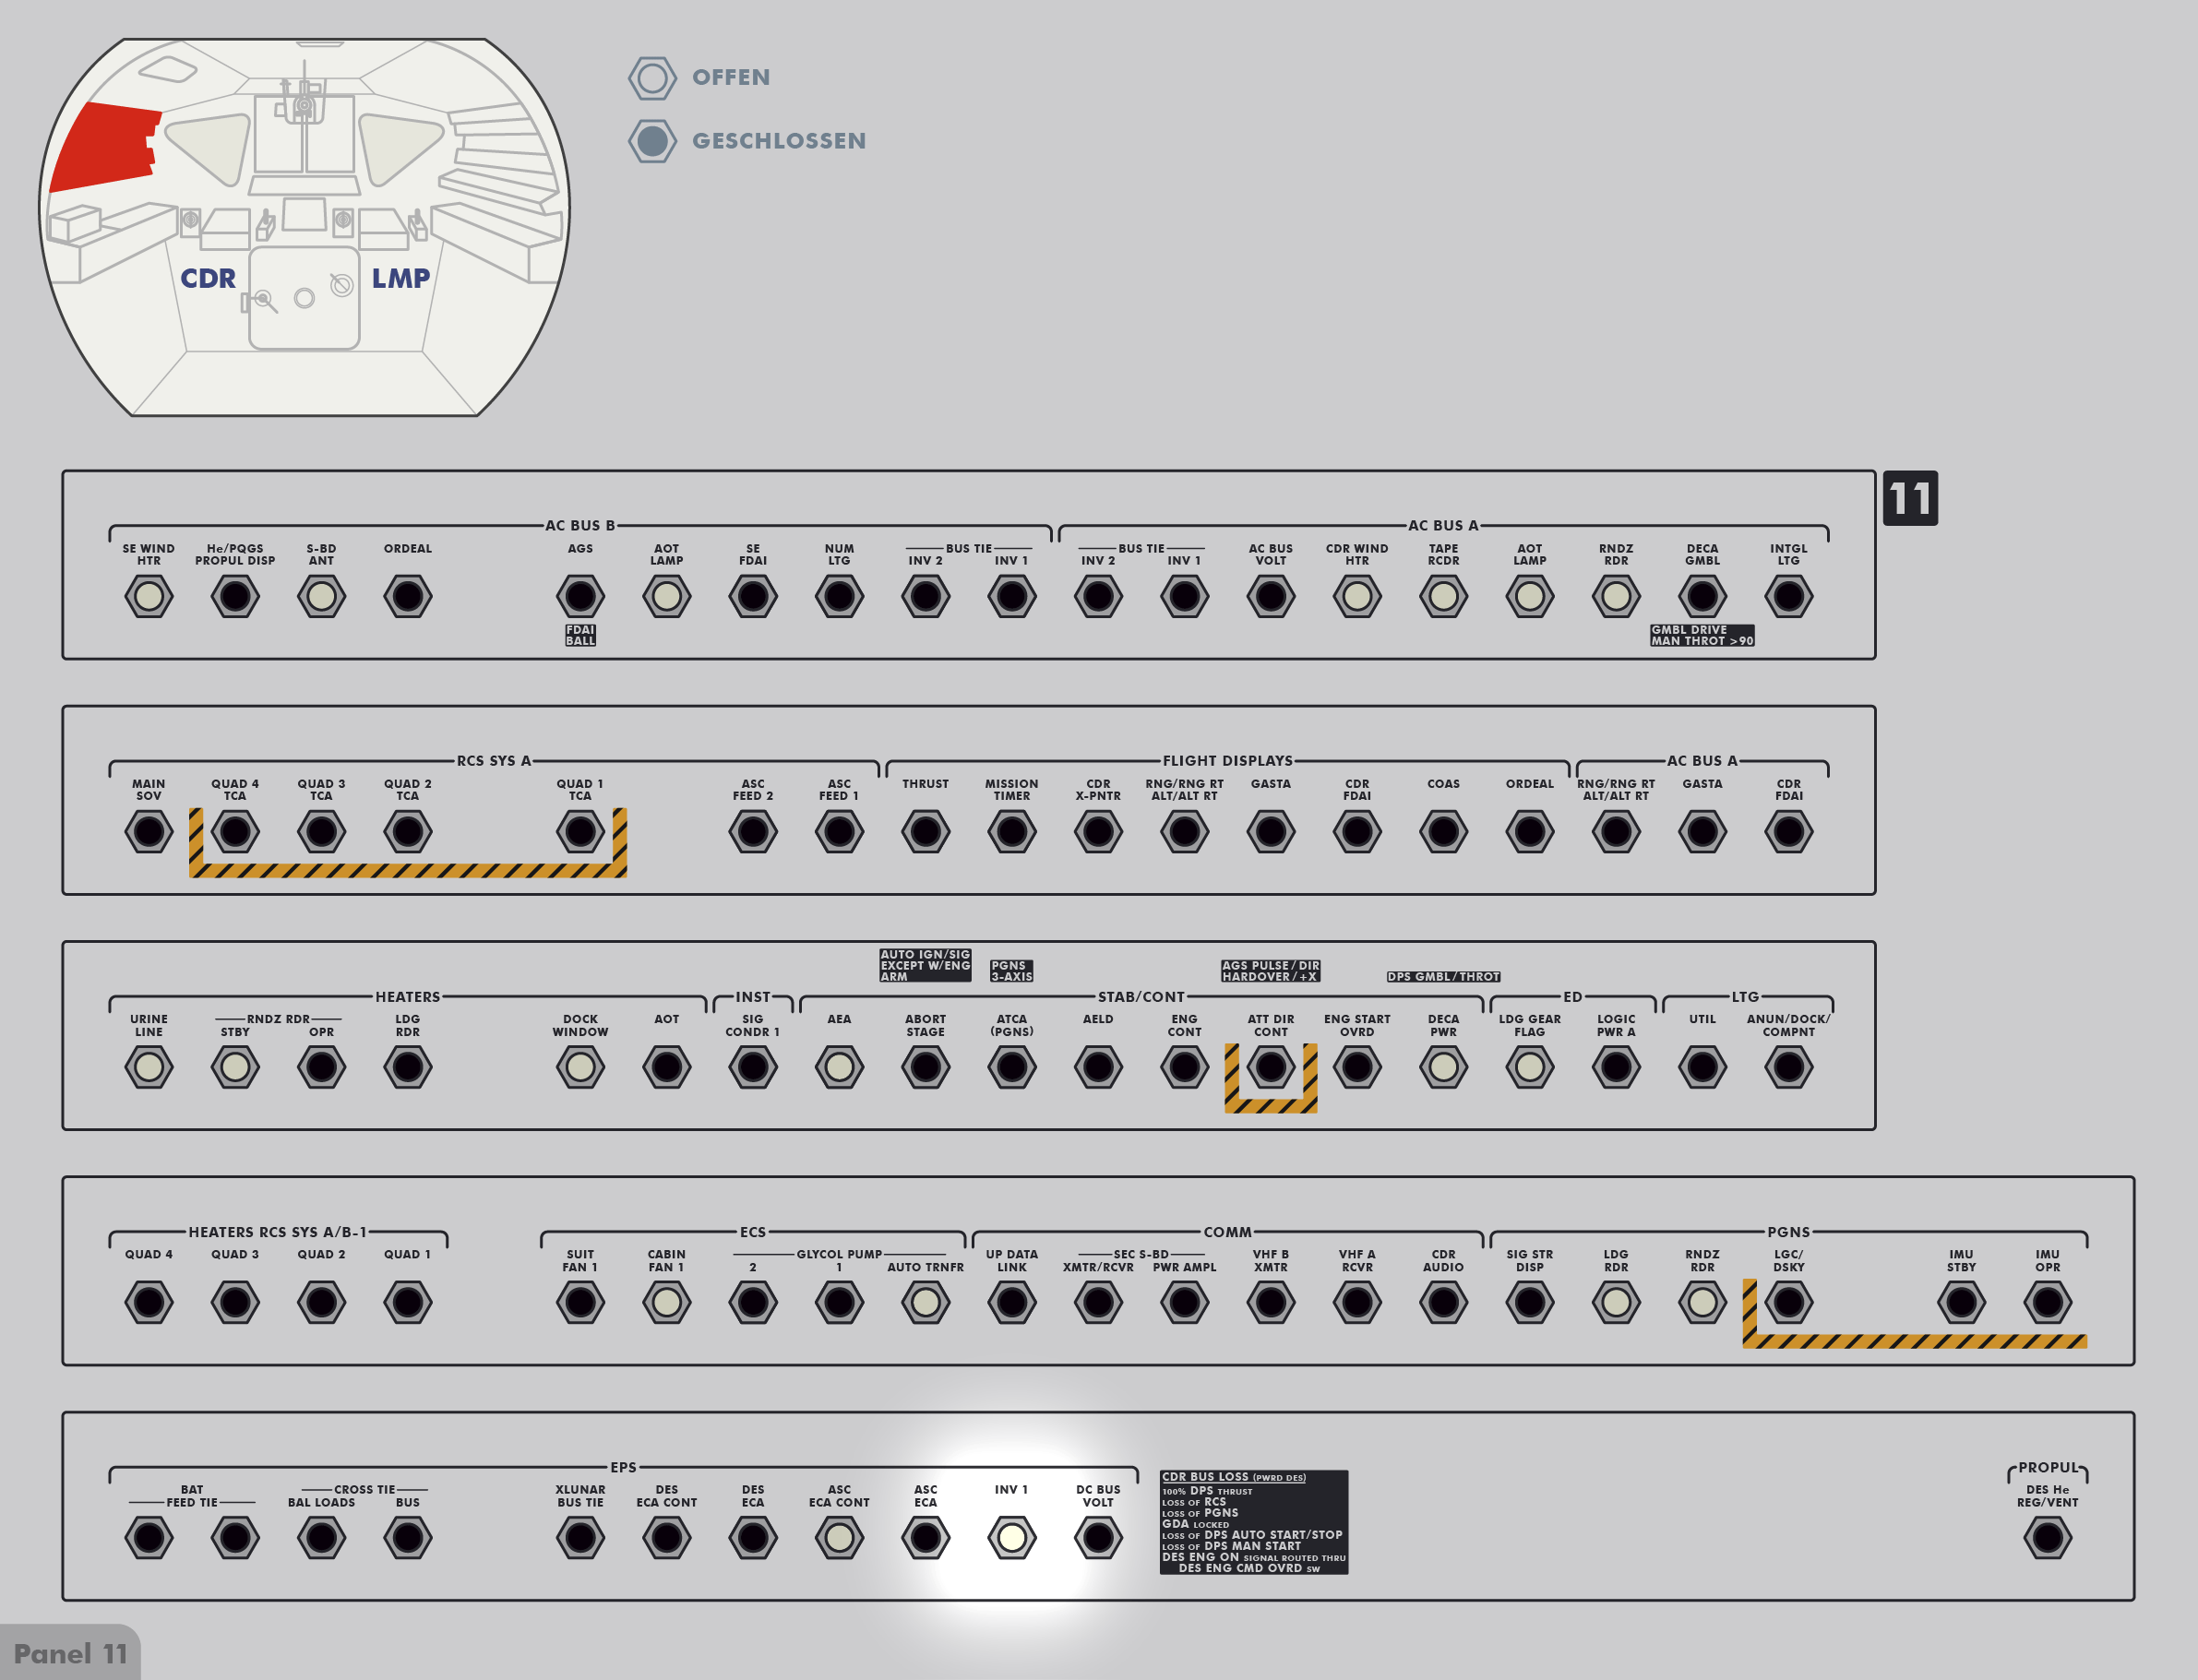Click the DC BUS VOLT breaker
The width and height of the screenshot is (2198, 1680).
pos(1098,1538)
